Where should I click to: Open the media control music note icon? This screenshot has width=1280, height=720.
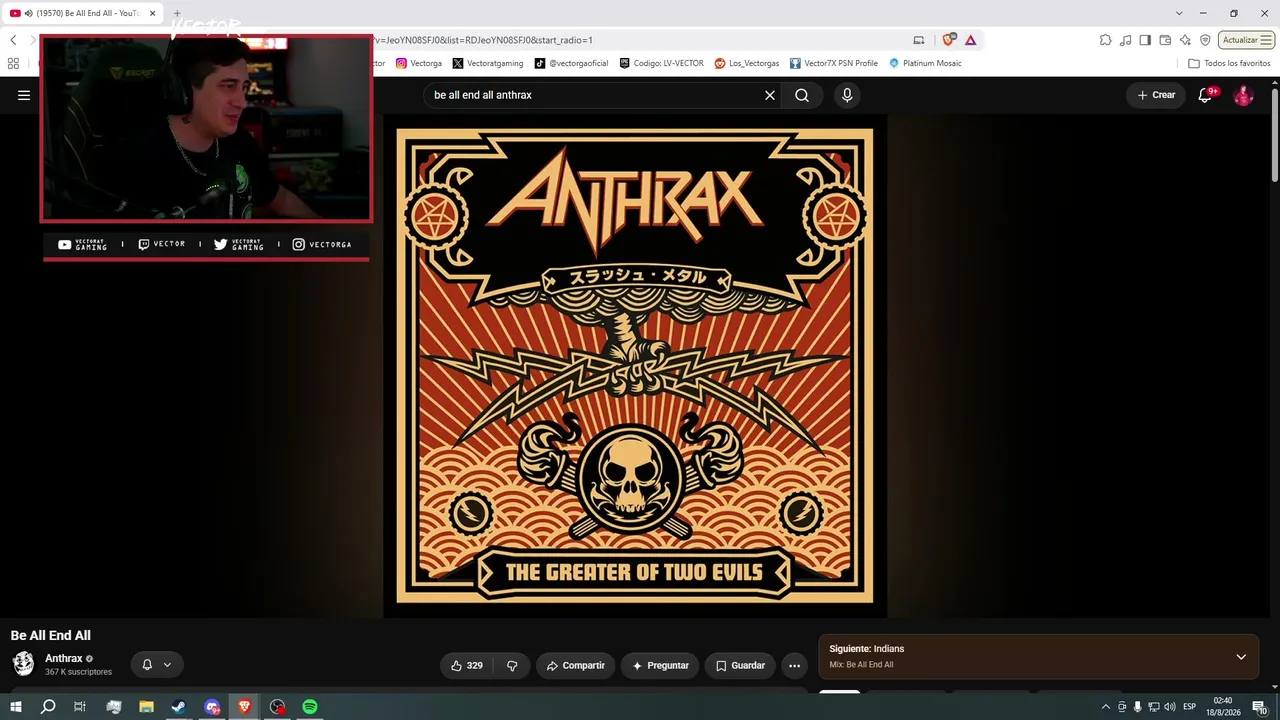[1126, 40]
